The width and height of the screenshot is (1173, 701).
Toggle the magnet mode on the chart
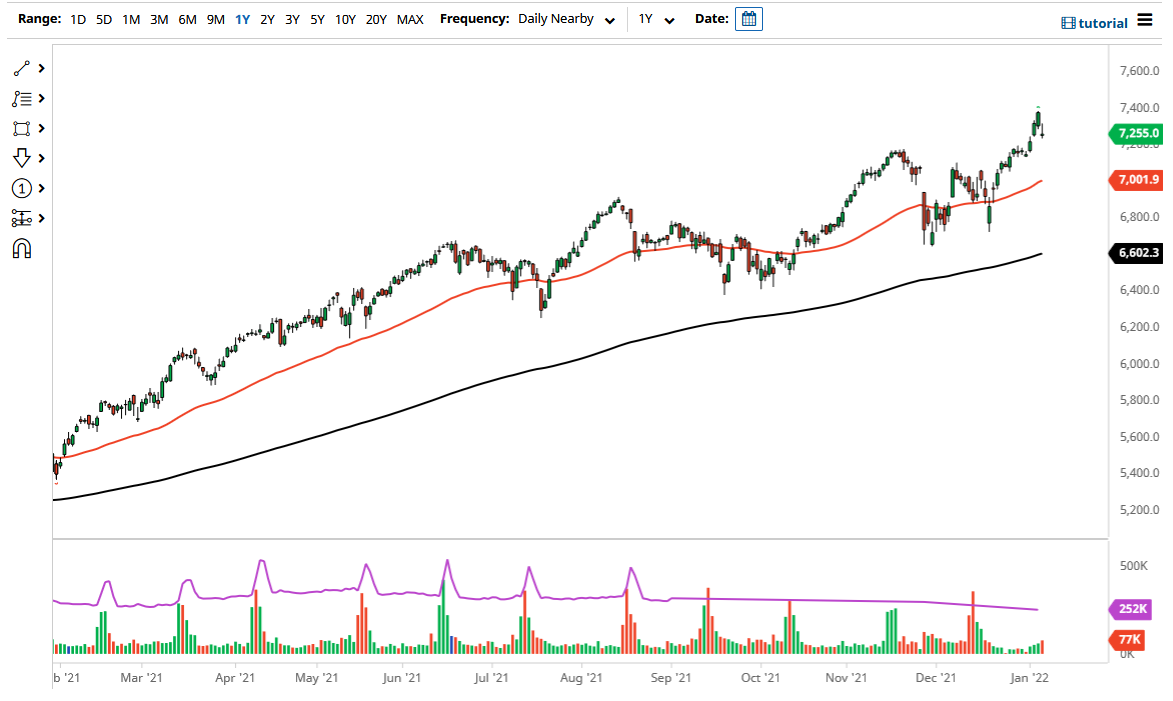pos(22,248)
